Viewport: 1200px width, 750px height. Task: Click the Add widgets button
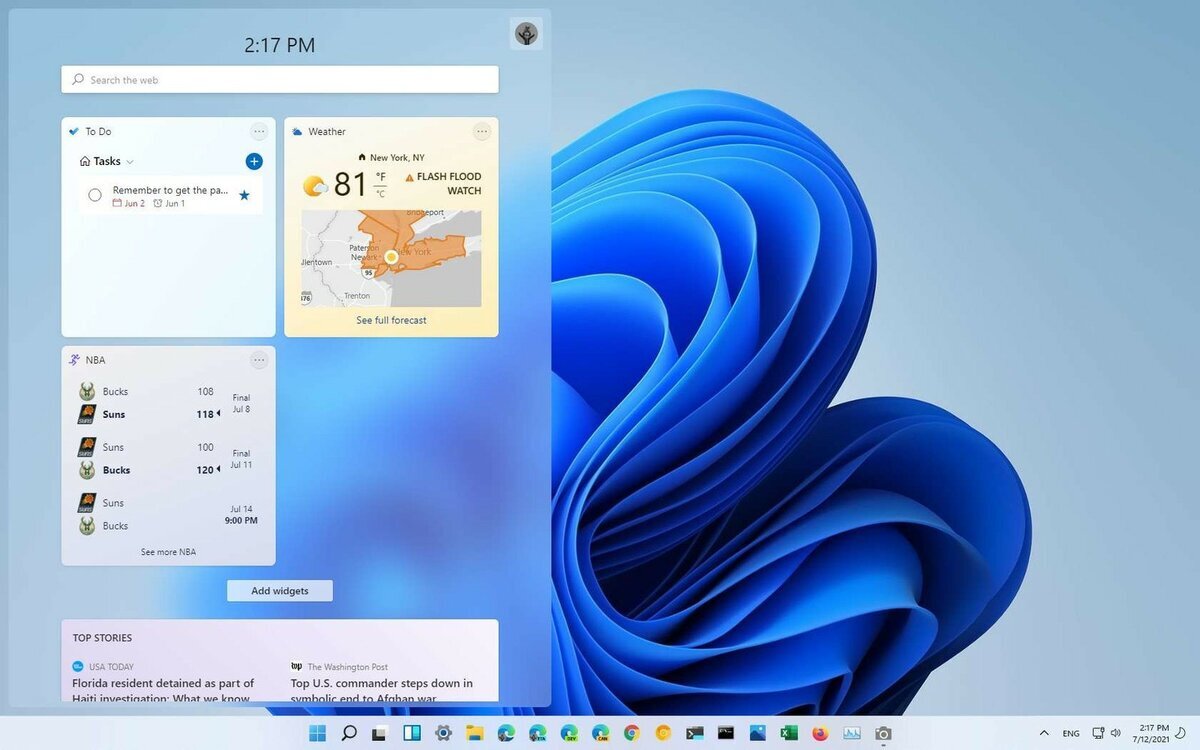(279, 590)
